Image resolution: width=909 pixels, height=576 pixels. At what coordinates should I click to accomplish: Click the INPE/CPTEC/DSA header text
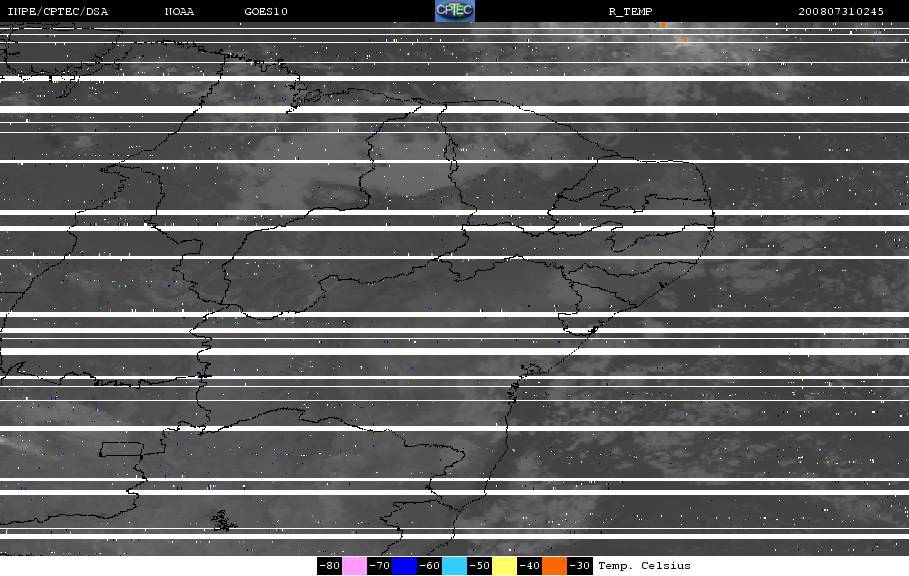57,12
